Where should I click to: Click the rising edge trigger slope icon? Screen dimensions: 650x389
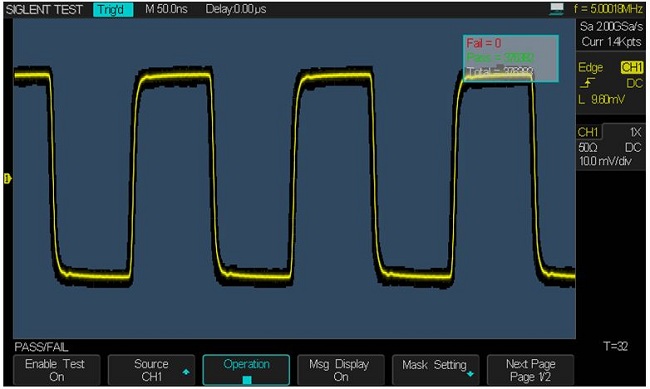(587, 83)
